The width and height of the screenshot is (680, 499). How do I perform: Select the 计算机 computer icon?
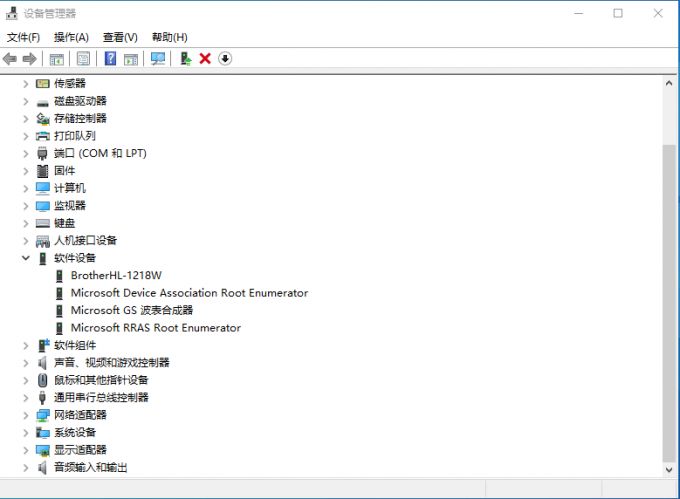[x=42, y=188]
